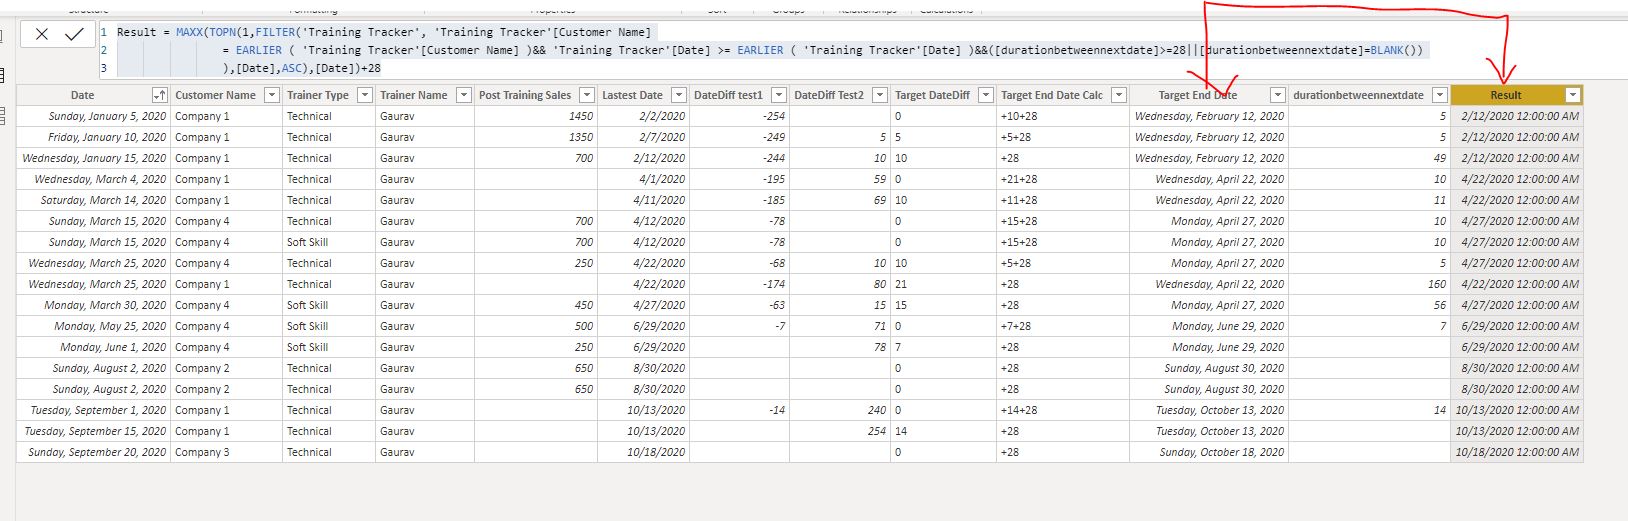Open the Target End Date column filter dropdown
This screenshot has height=521, width=1628.
pyautogui.click(x=1277, y=95)
